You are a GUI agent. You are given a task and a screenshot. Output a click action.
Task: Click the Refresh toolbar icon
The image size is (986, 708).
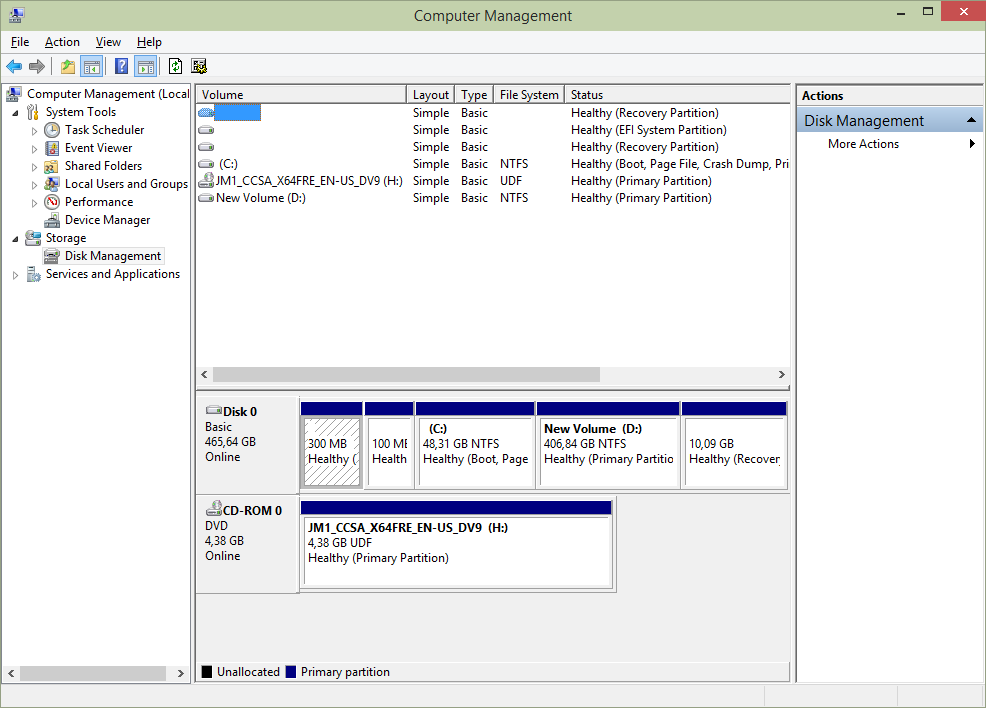[x=175, y=66]
